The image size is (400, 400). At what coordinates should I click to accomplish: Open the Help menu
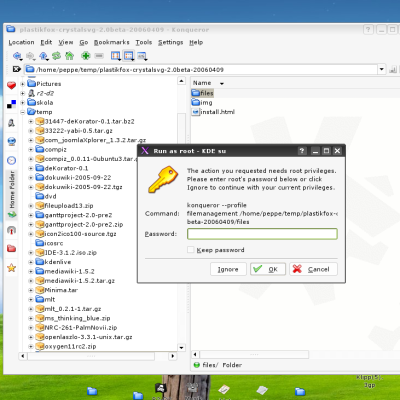196,42
